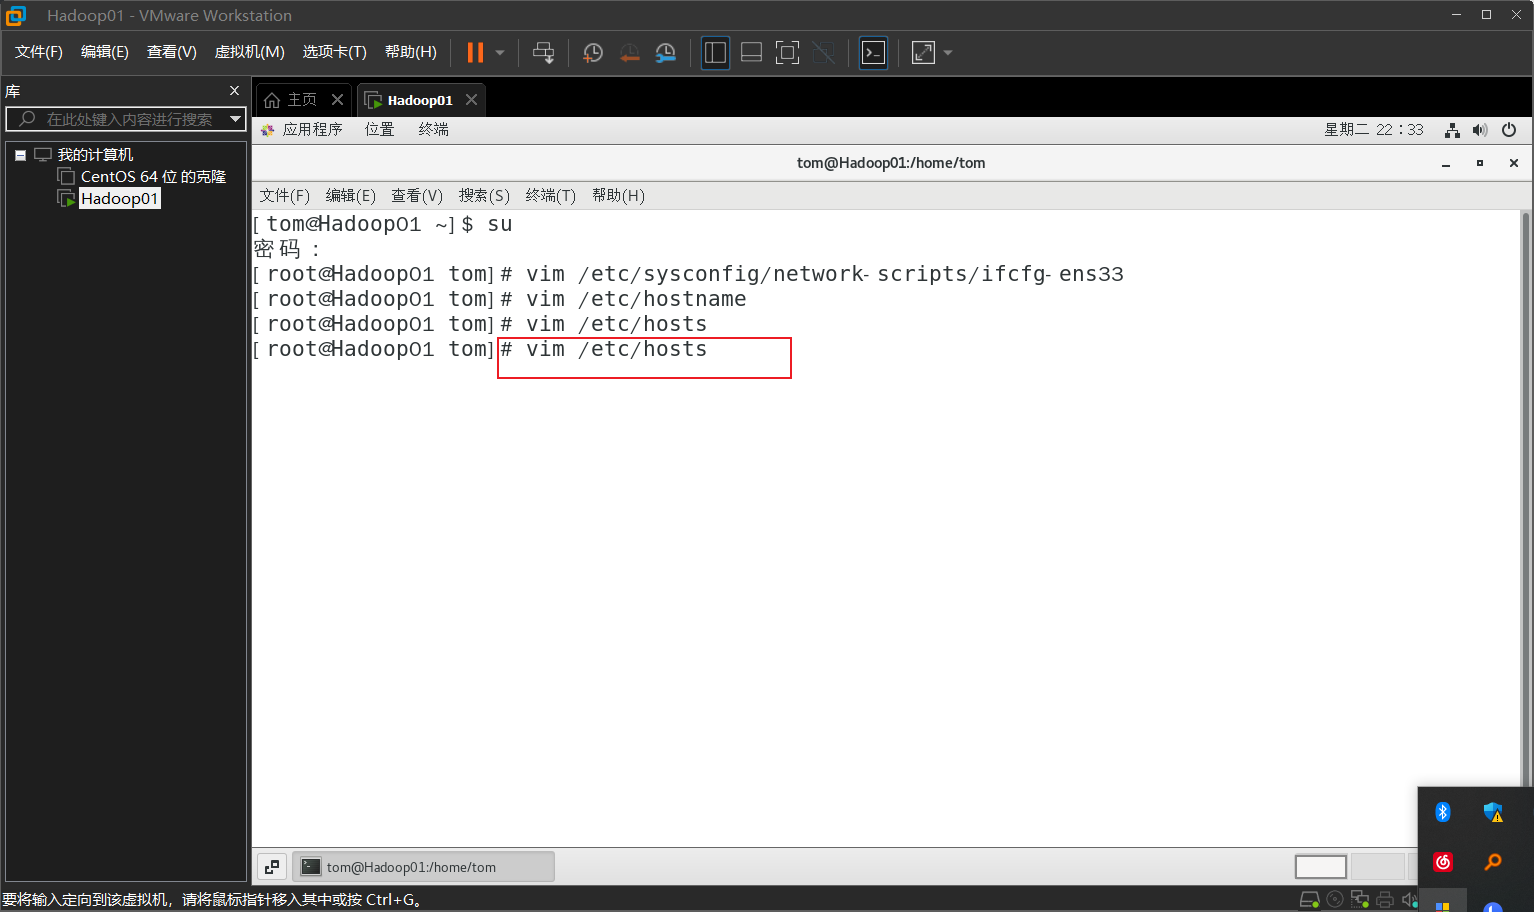
Task: Open GNOME 终端 app menu
Action: (x=434, y=129)
